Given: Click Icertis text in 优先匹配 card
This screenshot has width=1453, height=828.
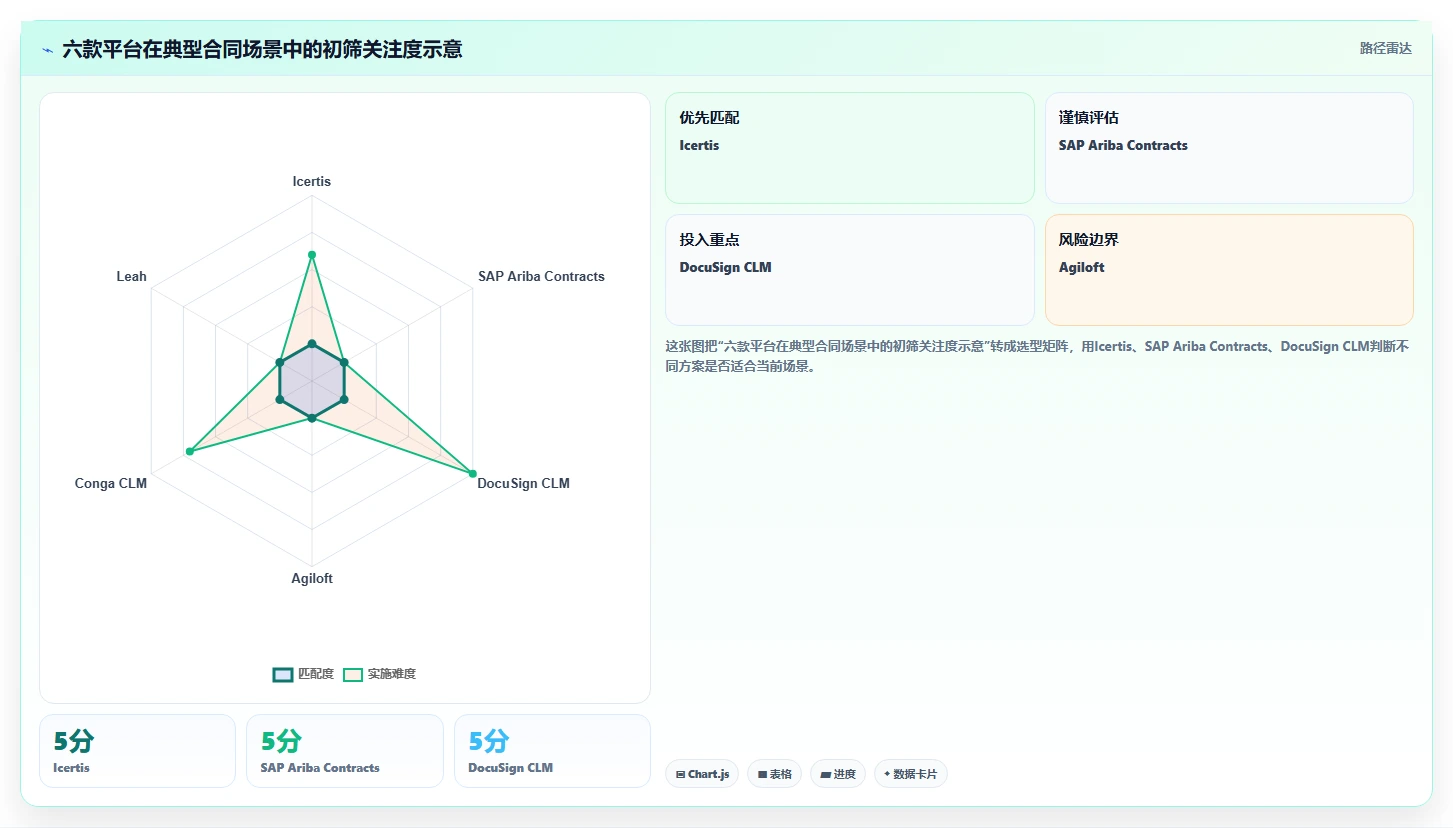Looking at the screenshot, I should pyautogui.click(x=699, y=145).
